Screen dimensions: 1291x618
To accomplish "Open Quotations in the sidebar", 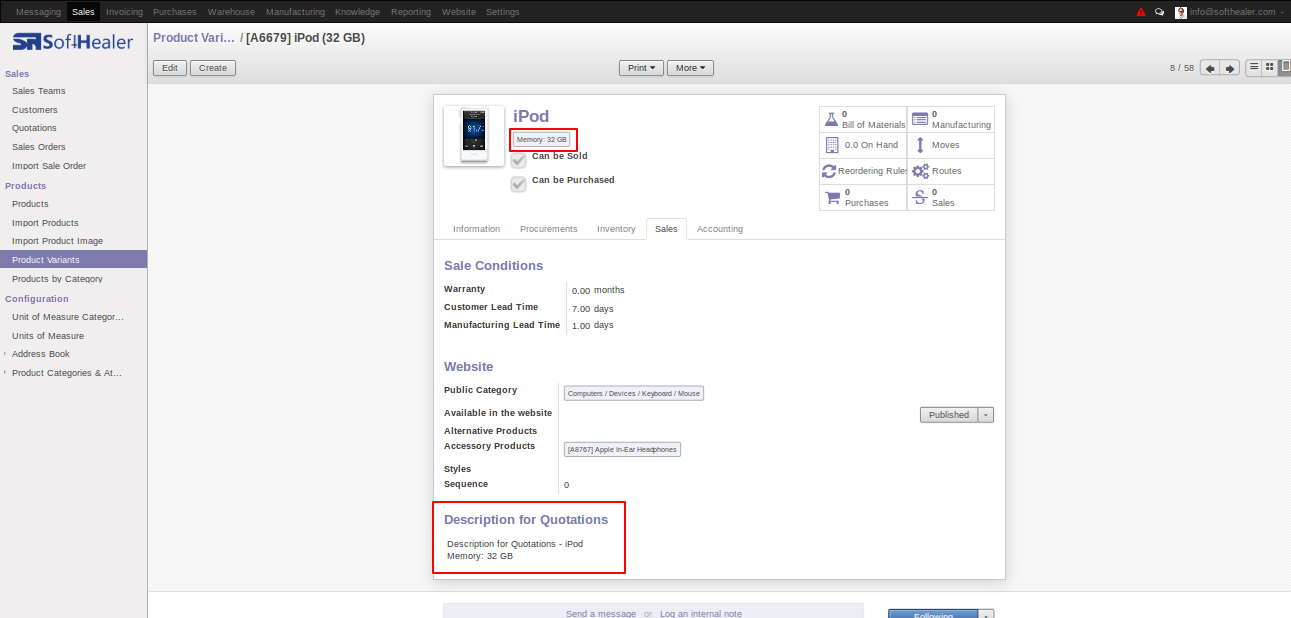I will pyautogui.click(x=34, y=128).
